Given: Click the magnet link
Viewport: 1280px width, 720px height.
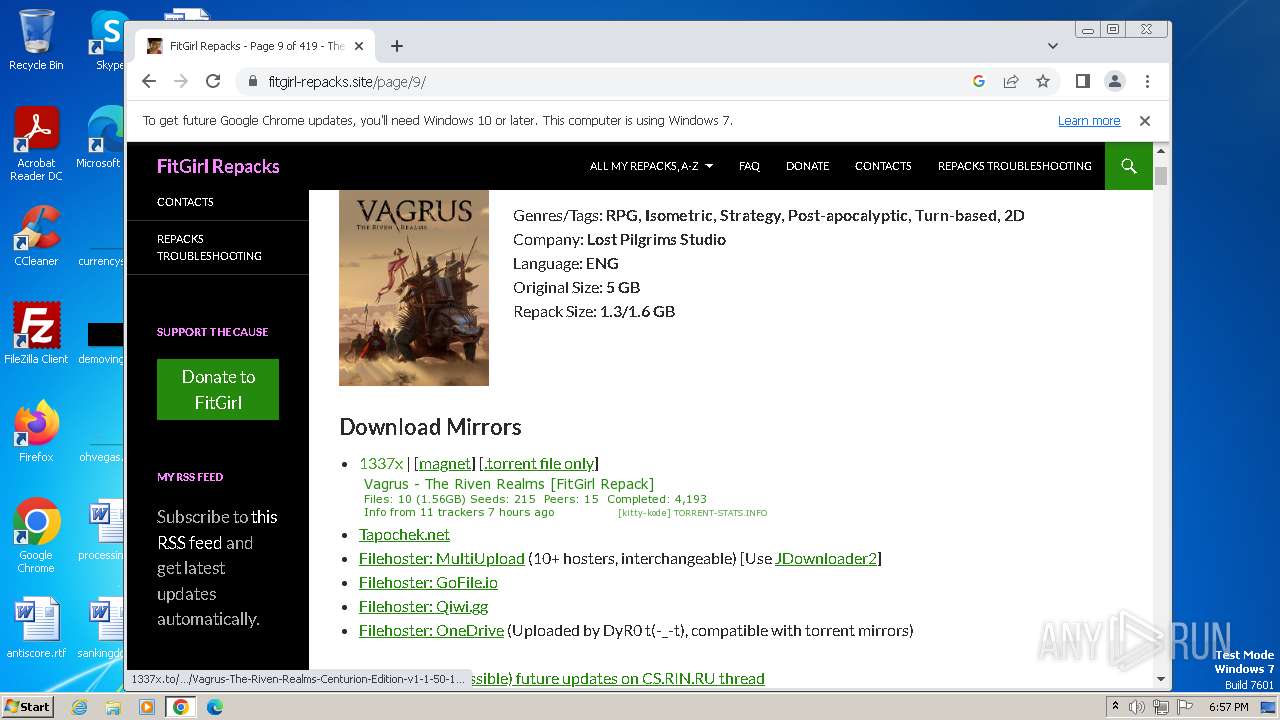Looking at the screenshot, I should coord(445,463).
